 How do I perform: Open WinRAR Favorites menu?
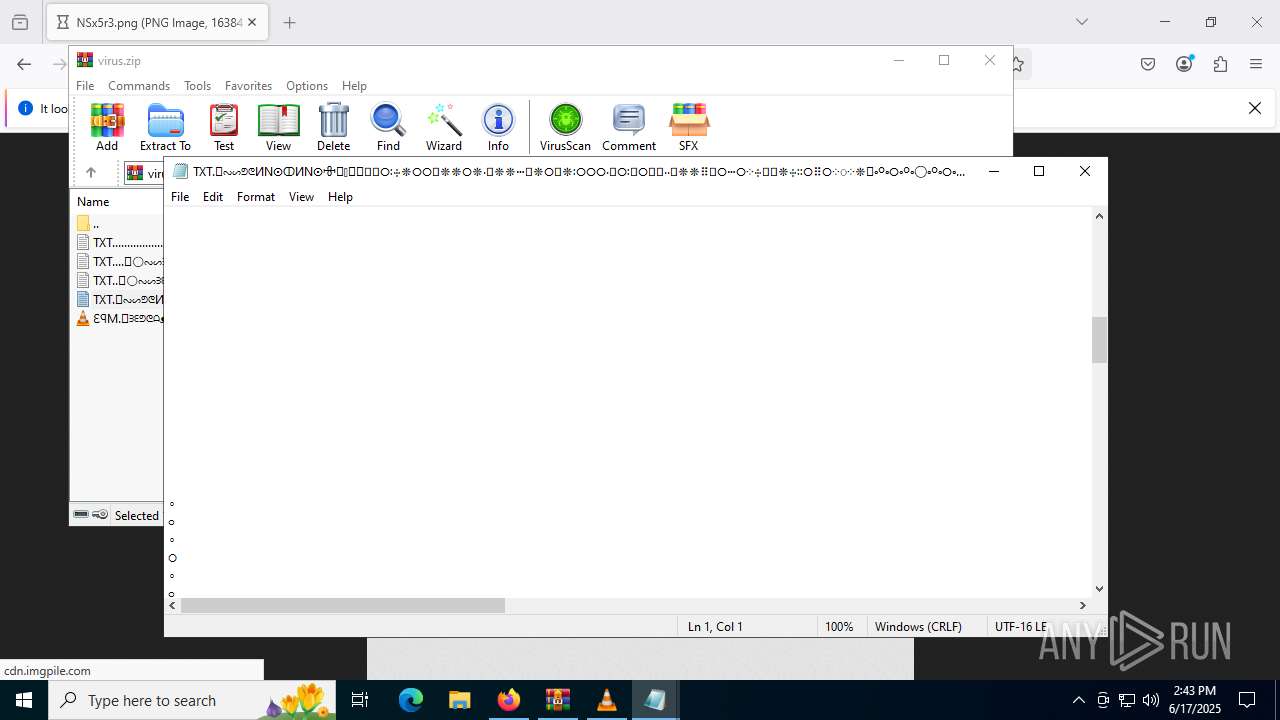tap(248, 86)
